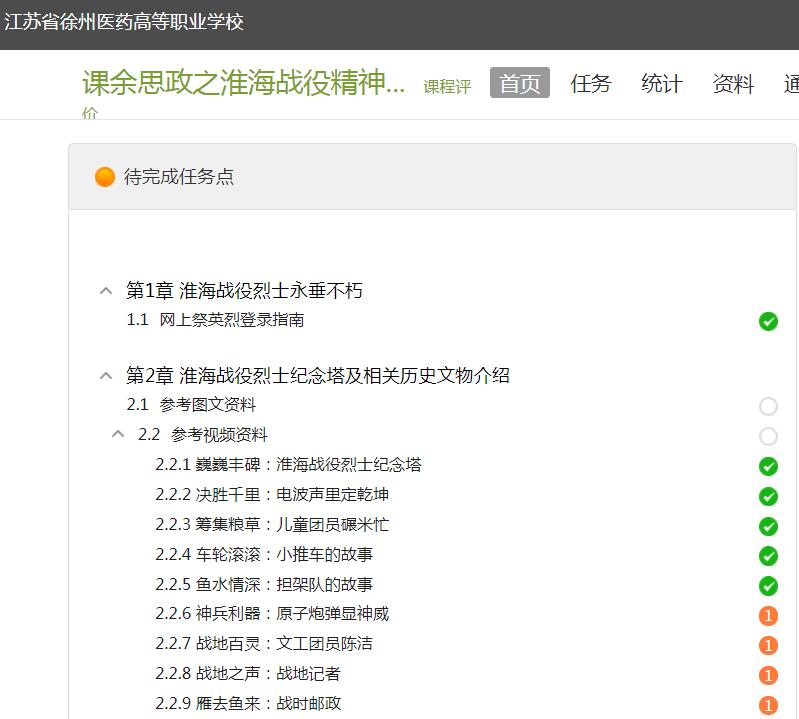
Task: Click green checkmark next to 2.2.1 巍巍丰碑
Action: click(x=768, y=466)
